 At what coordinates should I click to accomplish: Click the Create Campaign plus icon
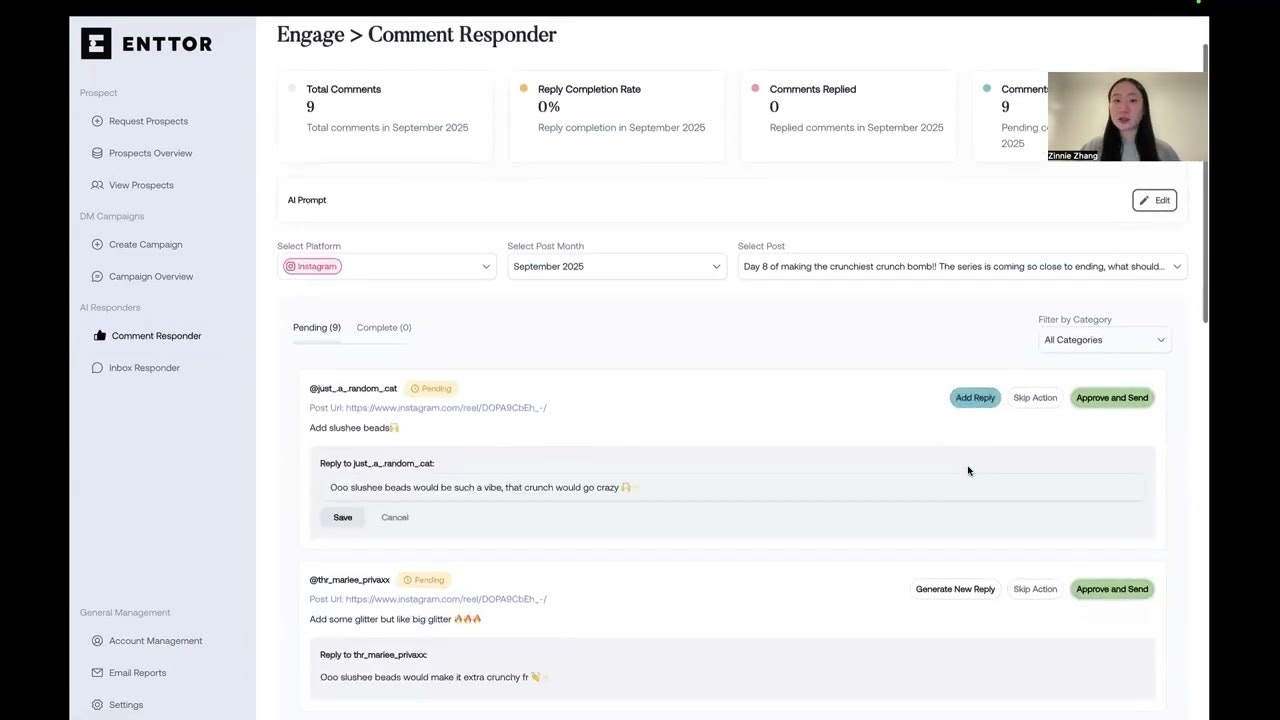click(x=97, y=244)
